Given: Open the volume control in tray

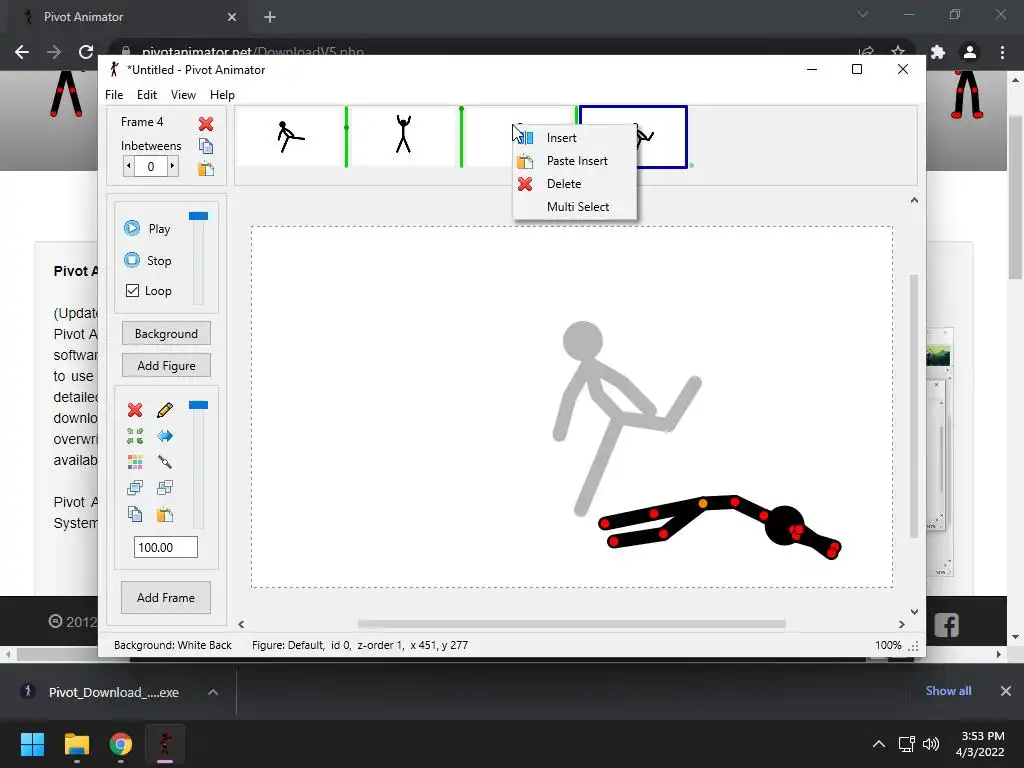Looking at the screenshot, I should pos(931,744).
